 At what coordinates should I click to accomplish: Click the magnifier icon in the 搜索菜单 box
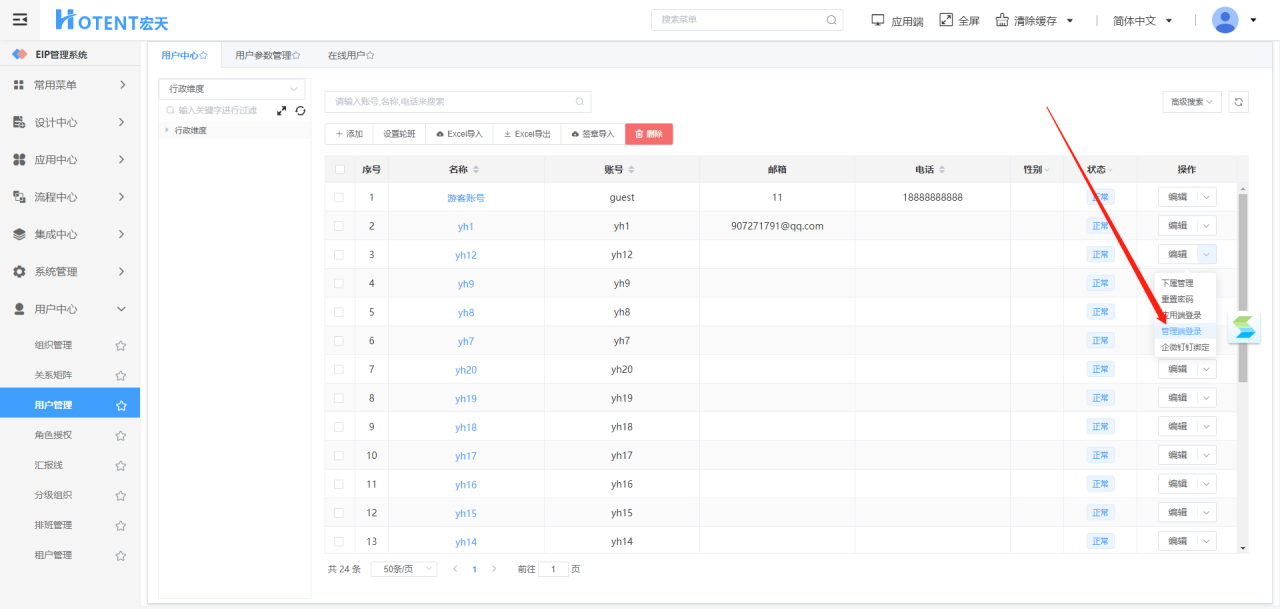831,20
